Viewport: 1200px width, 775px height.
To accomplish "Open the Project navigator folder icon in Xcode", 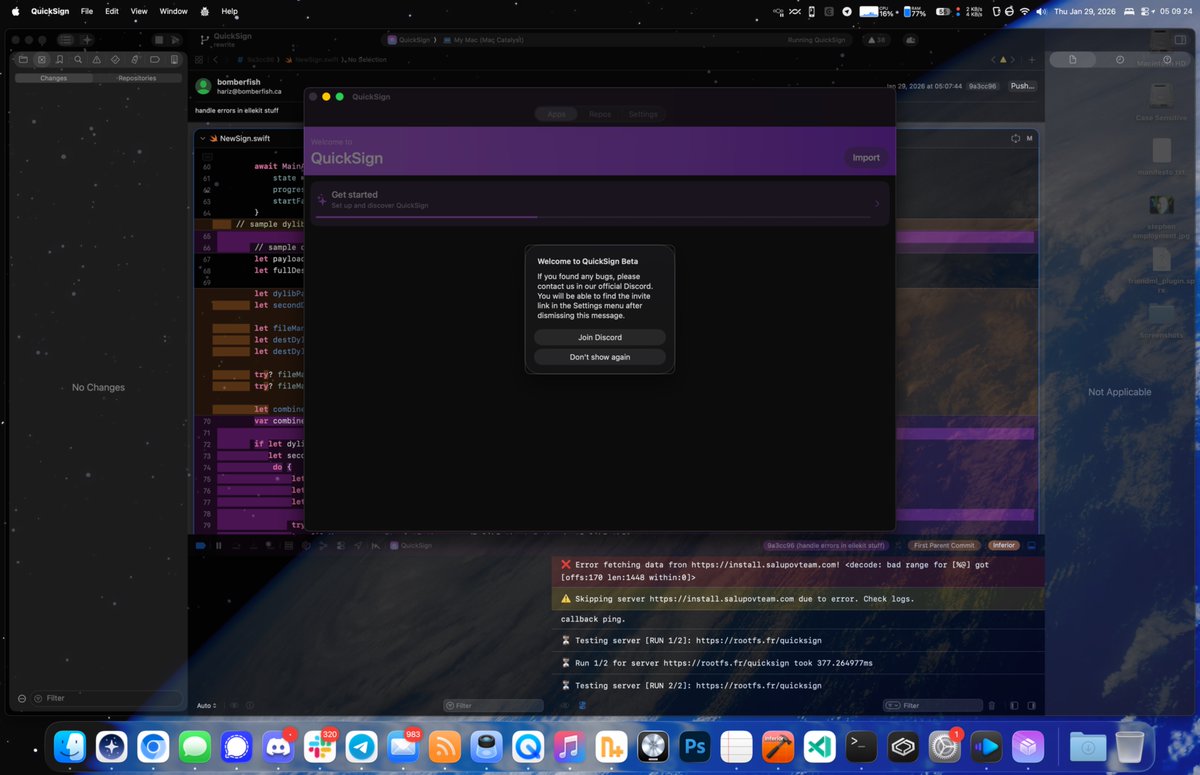I will coord(22,60).
